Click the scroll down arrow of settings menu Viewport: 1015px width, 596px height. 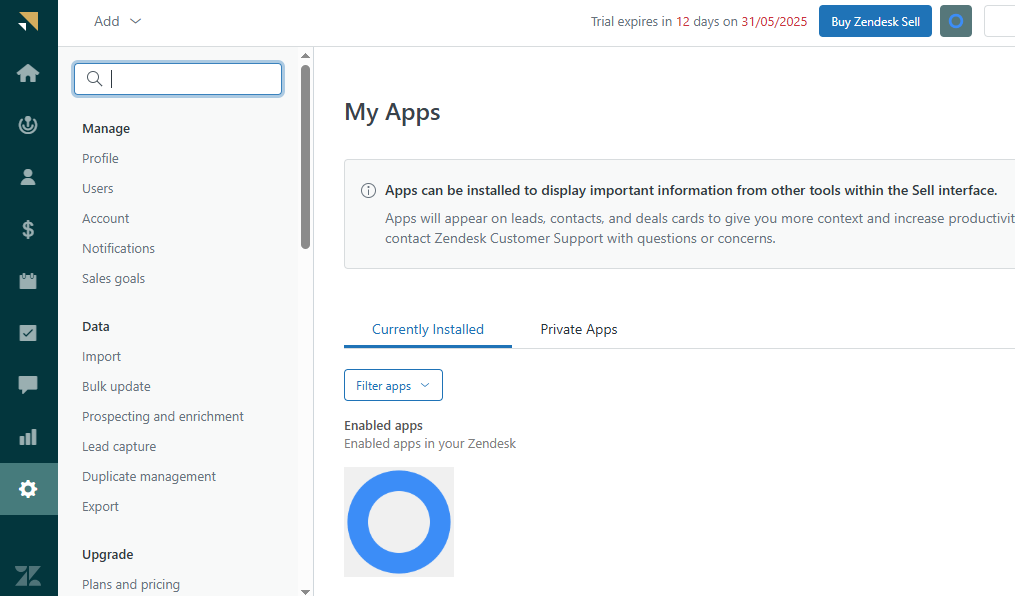306,591
